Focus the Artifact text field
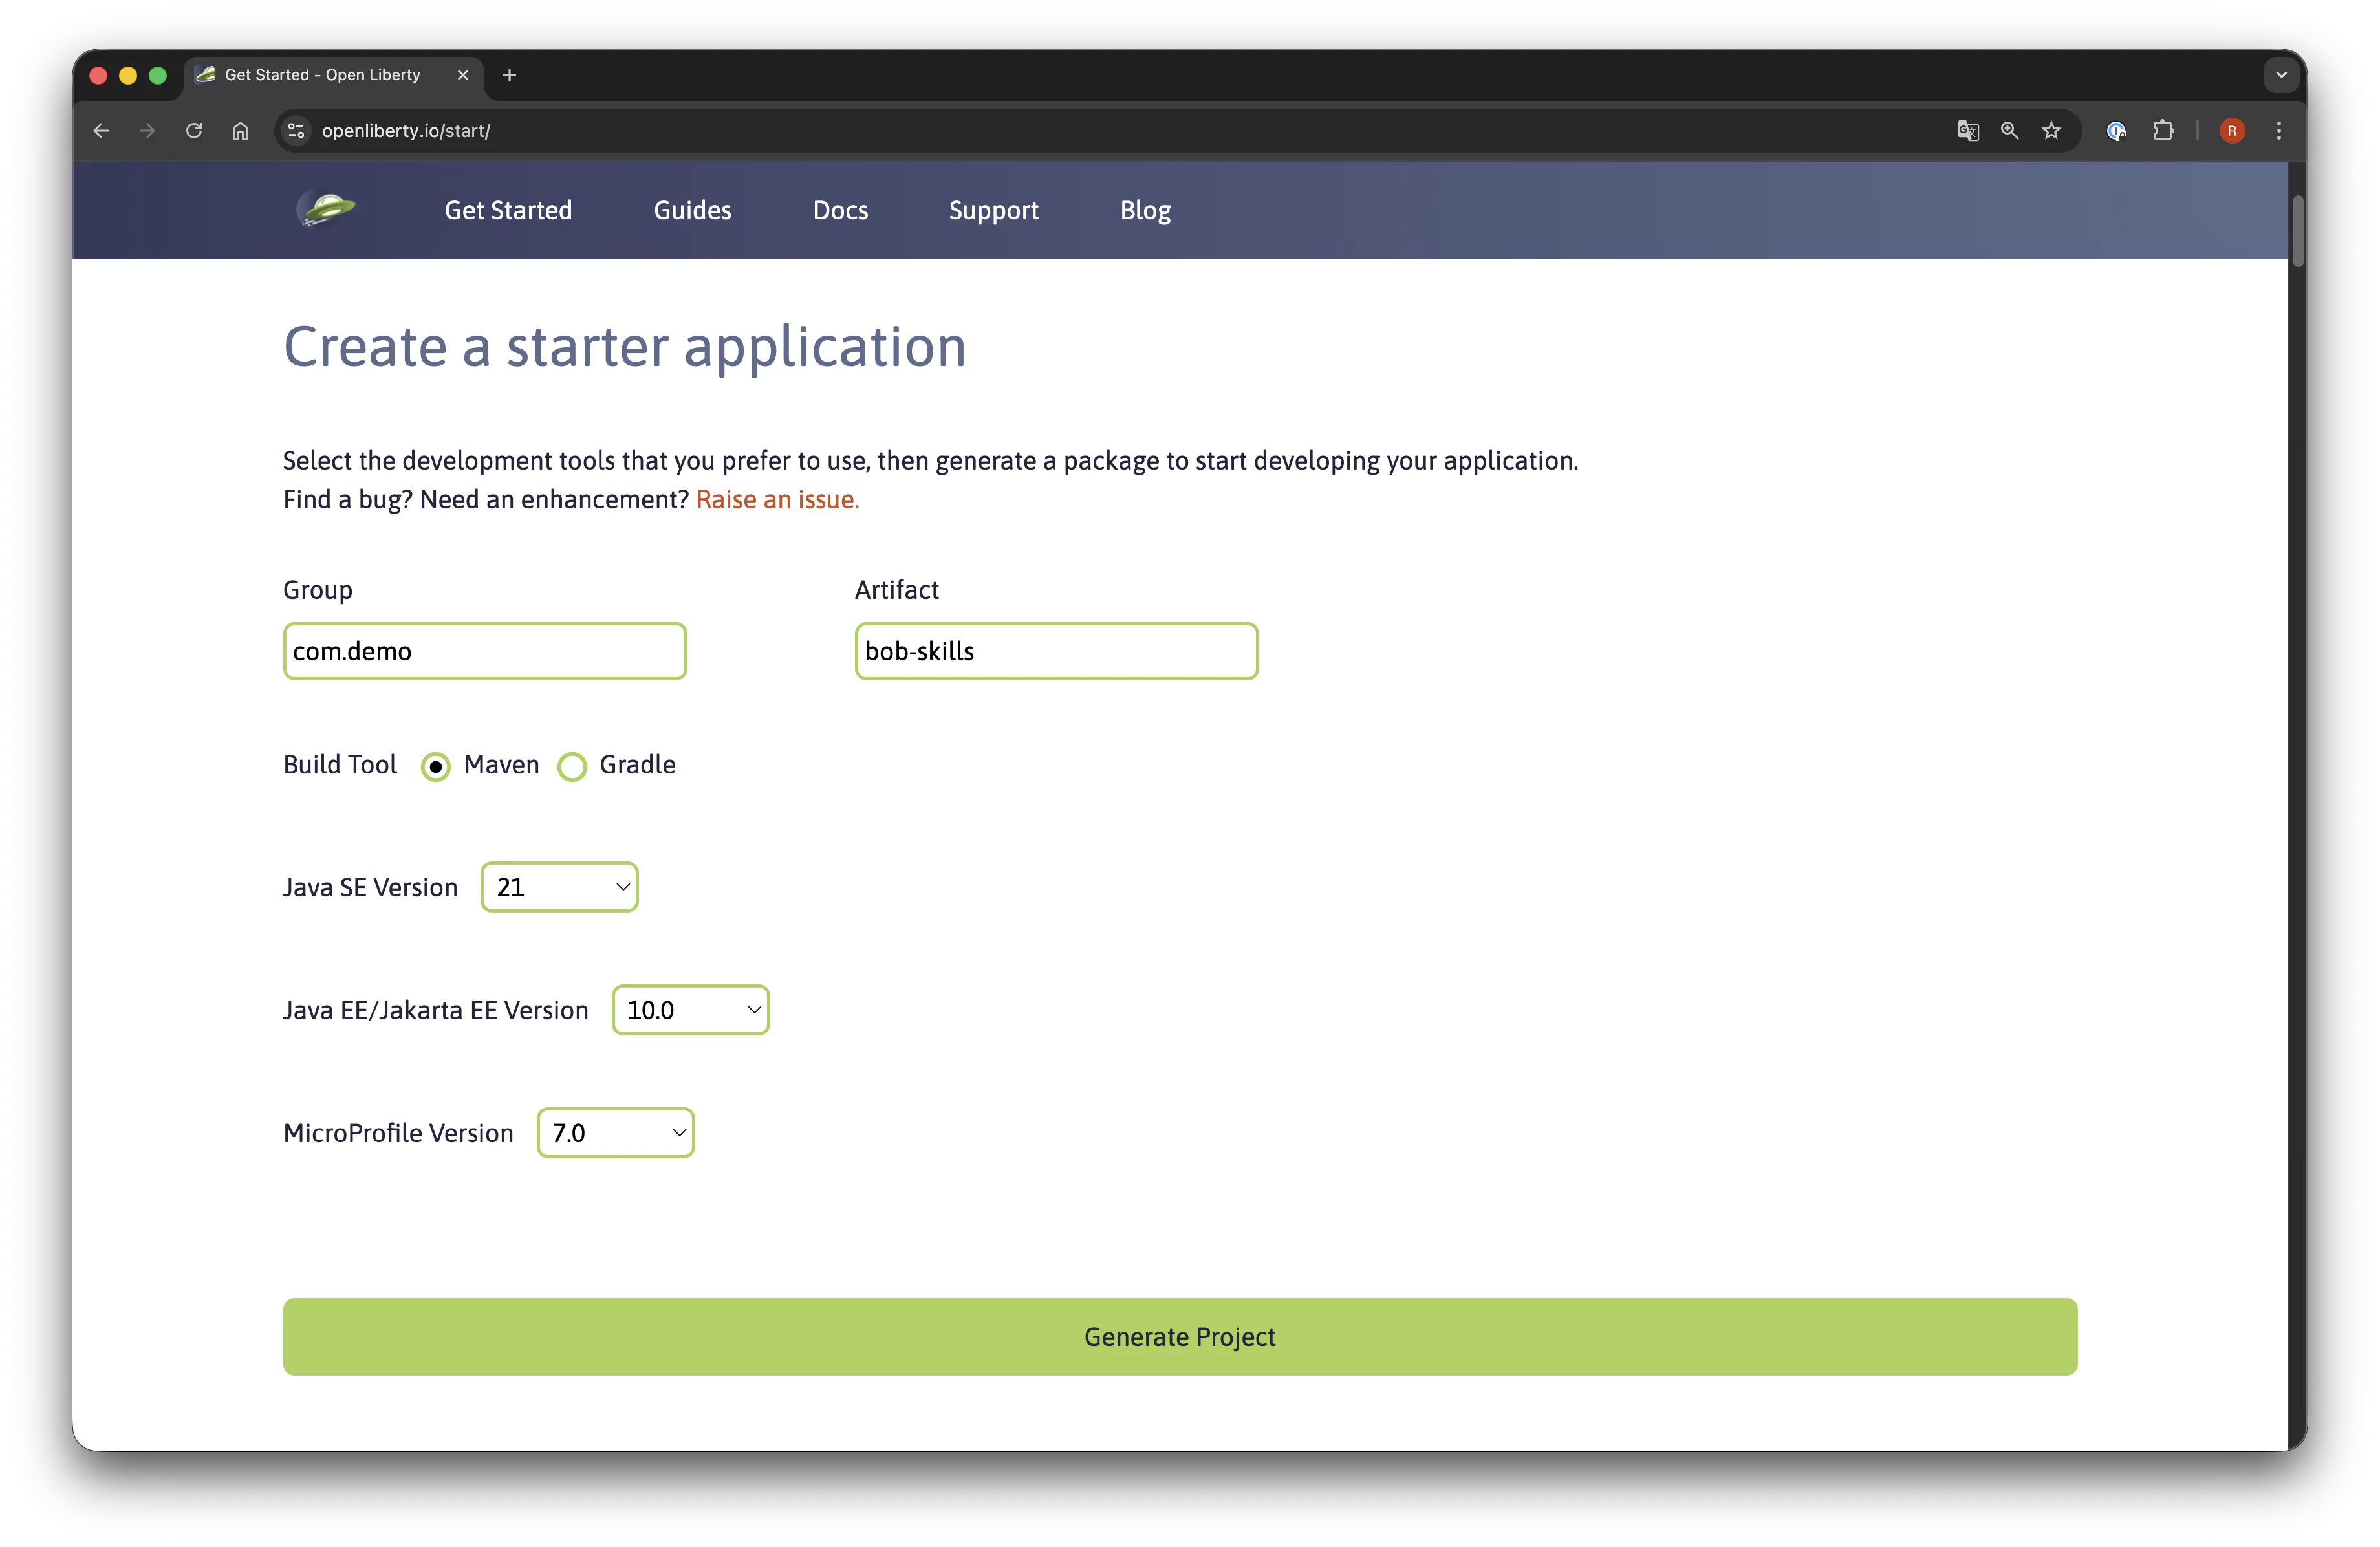Screen dimensions: 2380x1547 (x=1056, y=651)
